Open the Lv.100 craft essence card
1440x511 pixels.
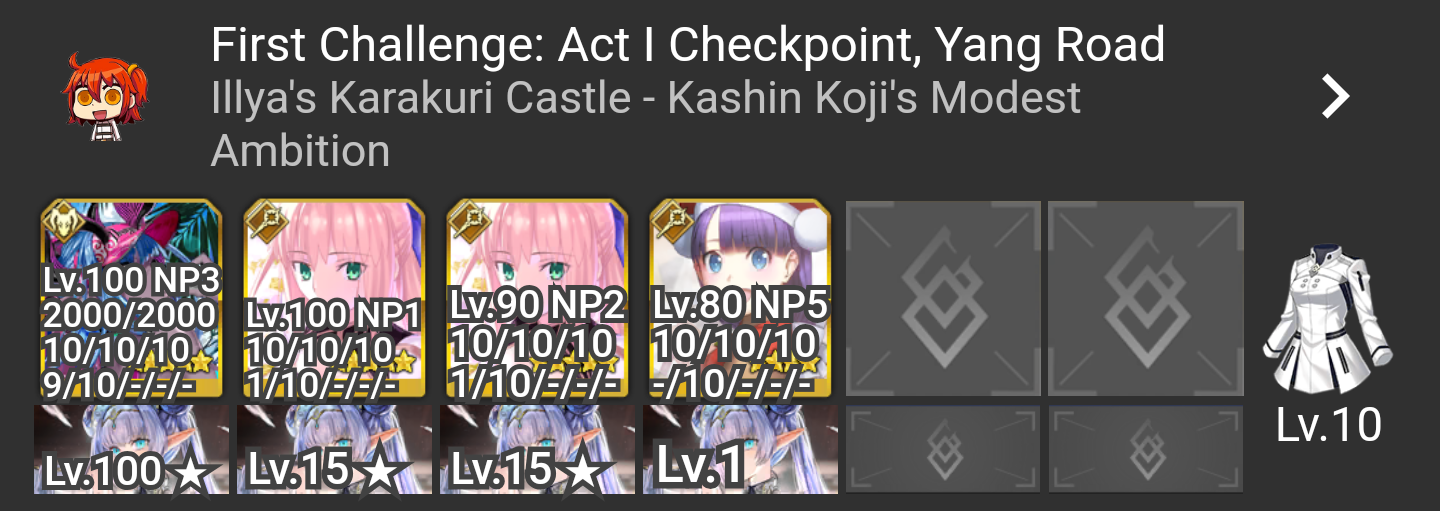pos(131,449)
